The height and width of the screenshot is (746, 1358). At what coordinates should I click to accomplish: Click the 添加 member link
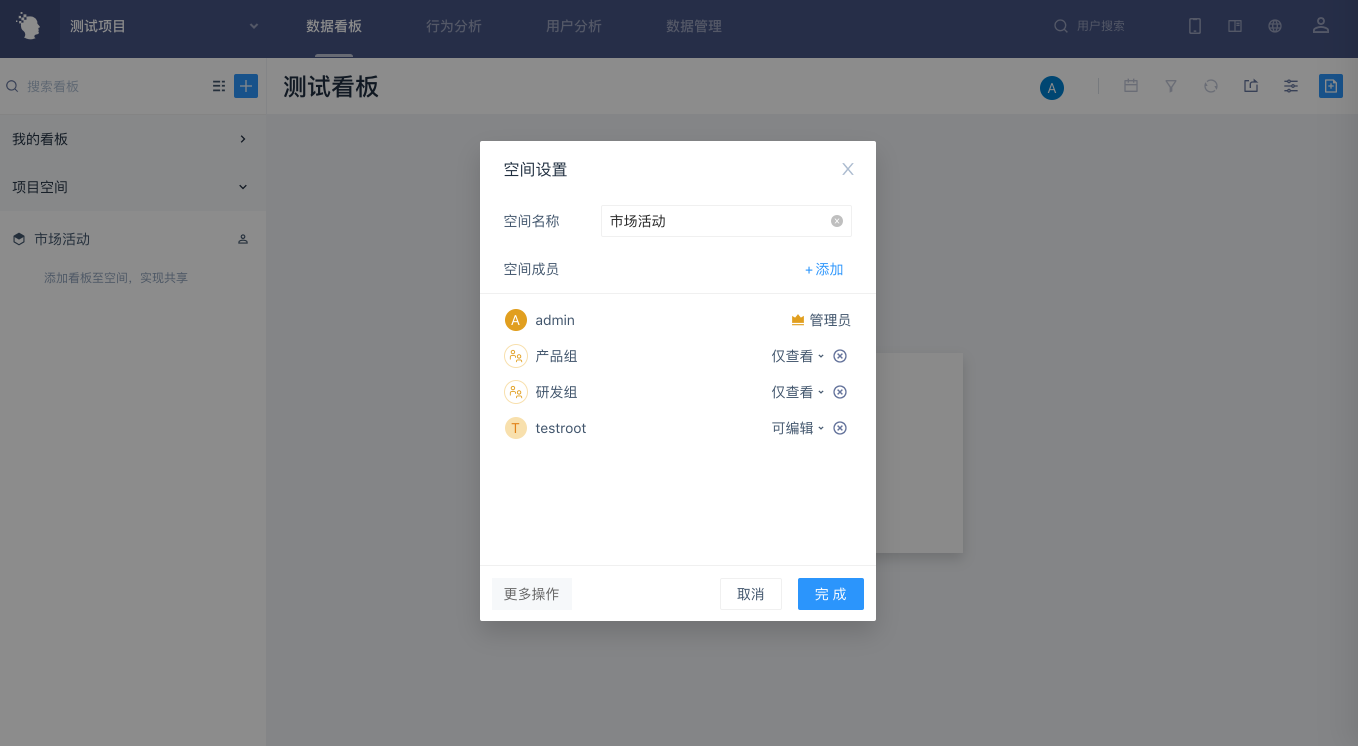(824, 269)
